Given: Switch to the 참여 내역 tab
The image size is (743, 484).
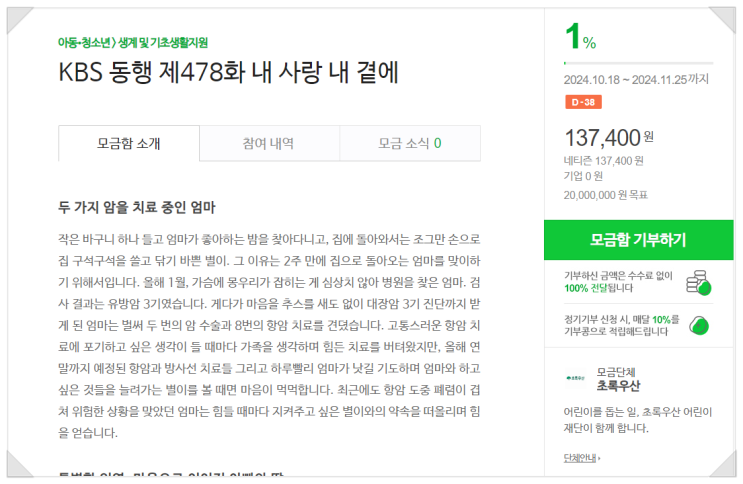Looking at the screenshot, I should pyautogui.click(x=268, y=143).
